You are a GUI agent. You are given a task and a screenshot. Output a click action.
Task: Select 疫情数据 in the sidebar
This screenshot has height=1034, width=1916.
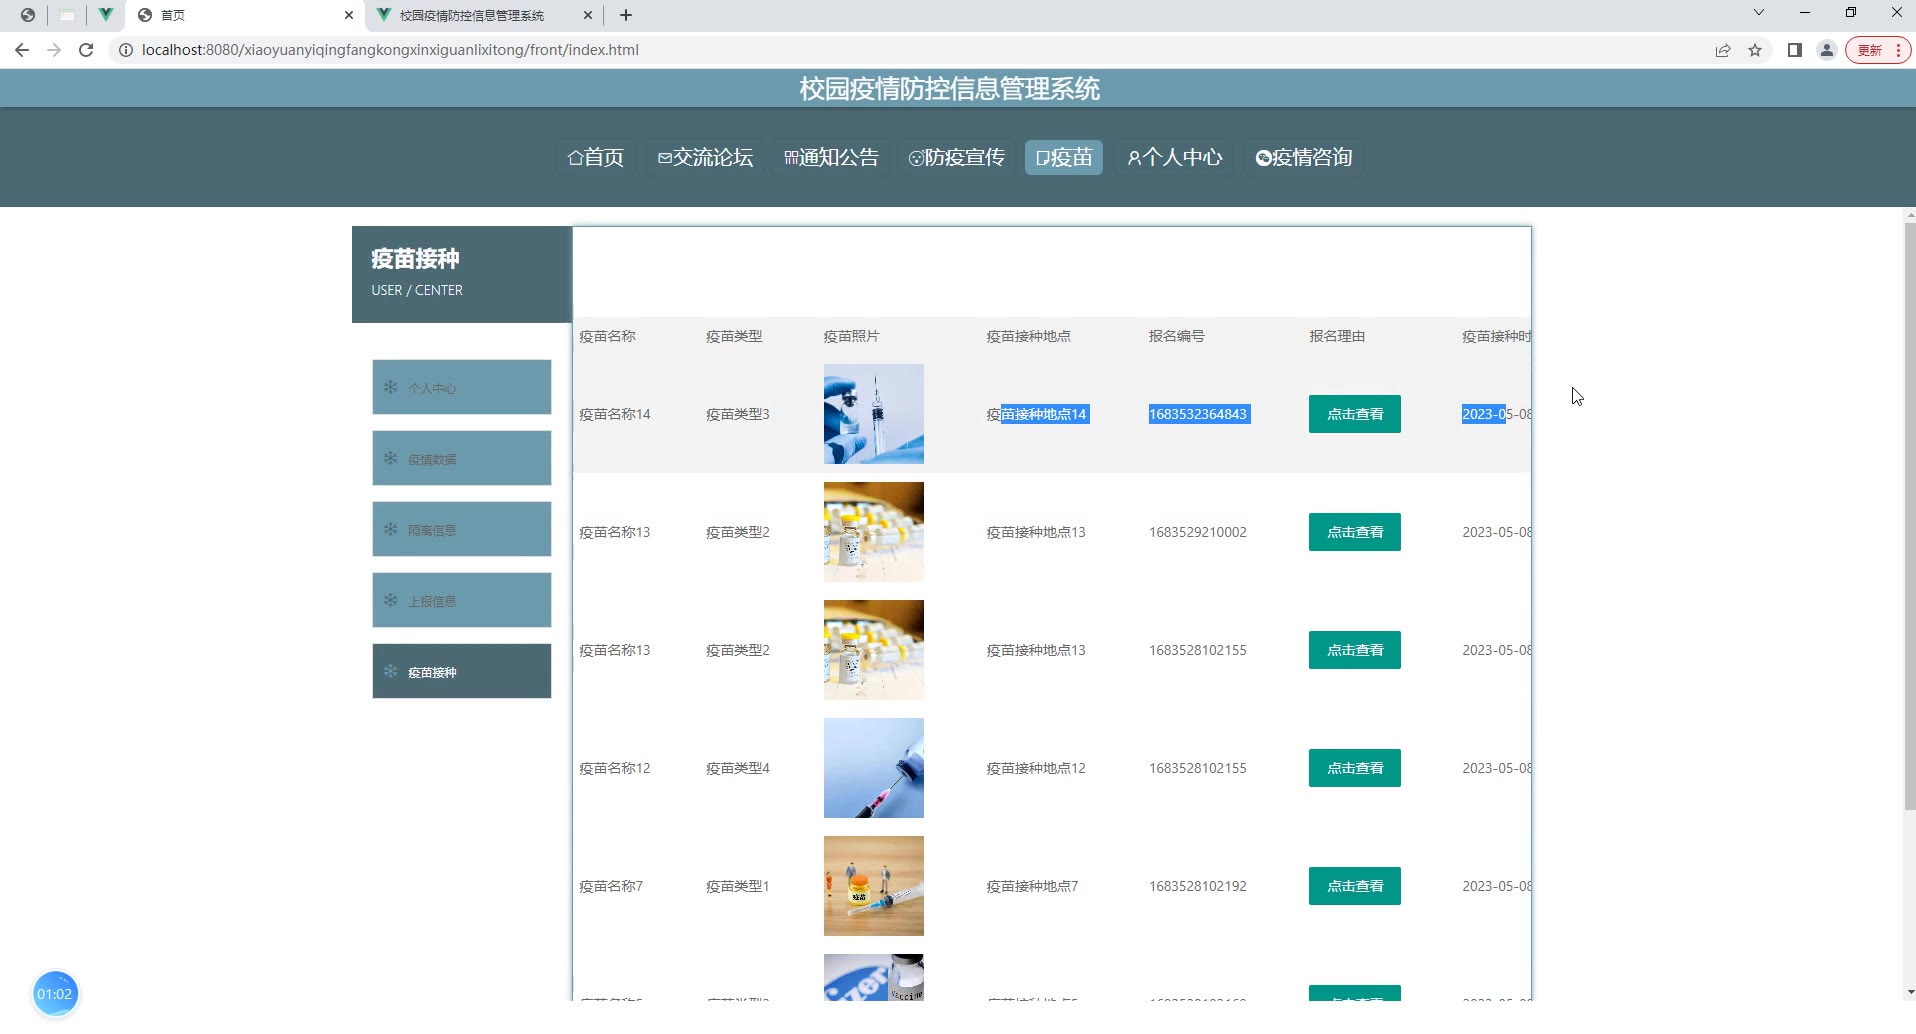coord(462,458)
